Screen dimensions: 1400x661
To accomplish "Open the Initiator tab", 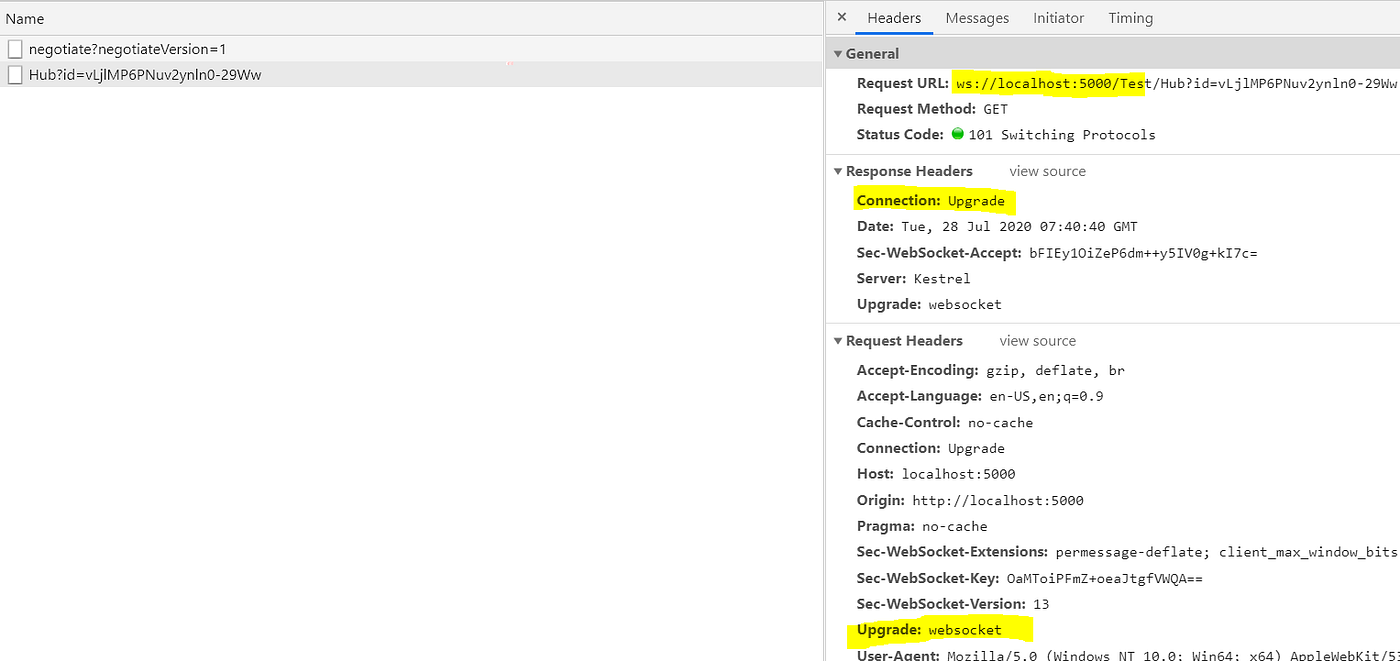I will click(1058, 17).
